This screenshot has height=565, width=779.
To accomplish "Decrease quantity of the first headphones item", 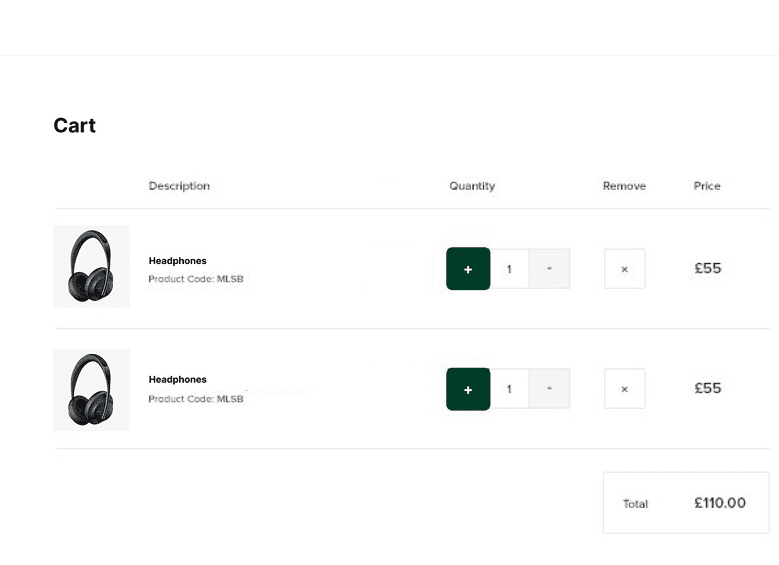I will point(549,269).
